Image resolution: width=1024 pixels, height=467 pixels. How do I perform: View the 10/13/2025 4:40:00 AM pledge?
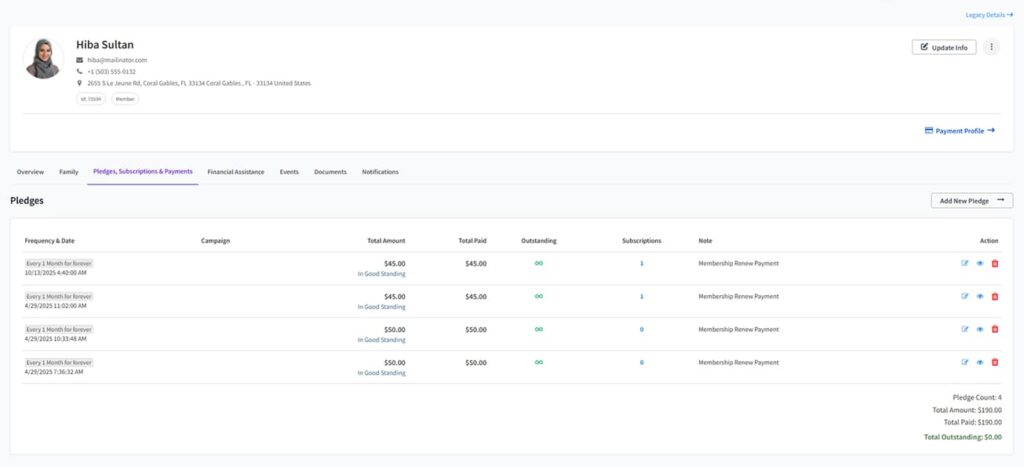pos(980,263)
